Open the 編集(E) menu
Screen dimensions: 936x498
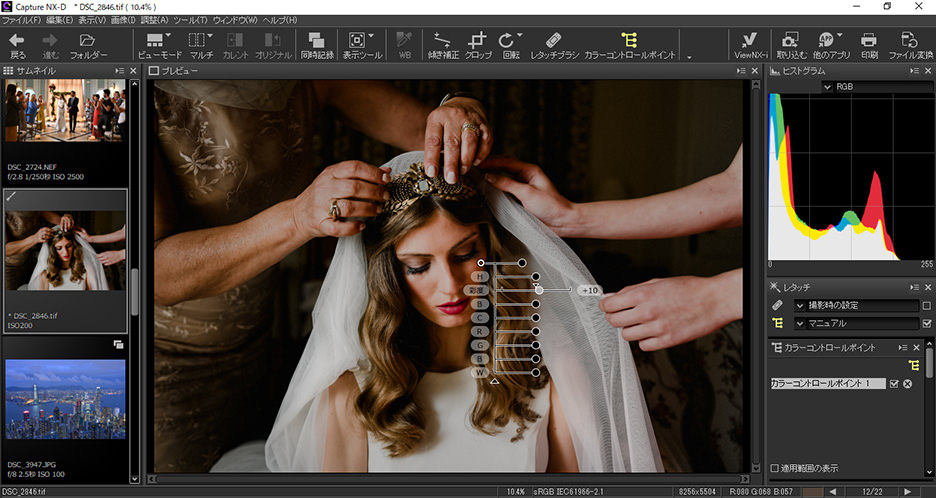pyautogui.click(x=60, y=20)
